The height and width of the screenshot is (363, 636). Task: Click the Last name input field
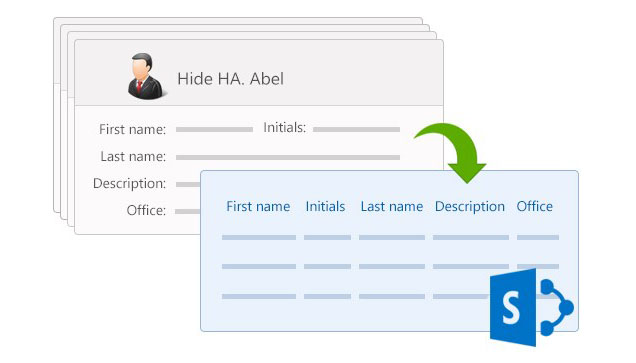288,157
